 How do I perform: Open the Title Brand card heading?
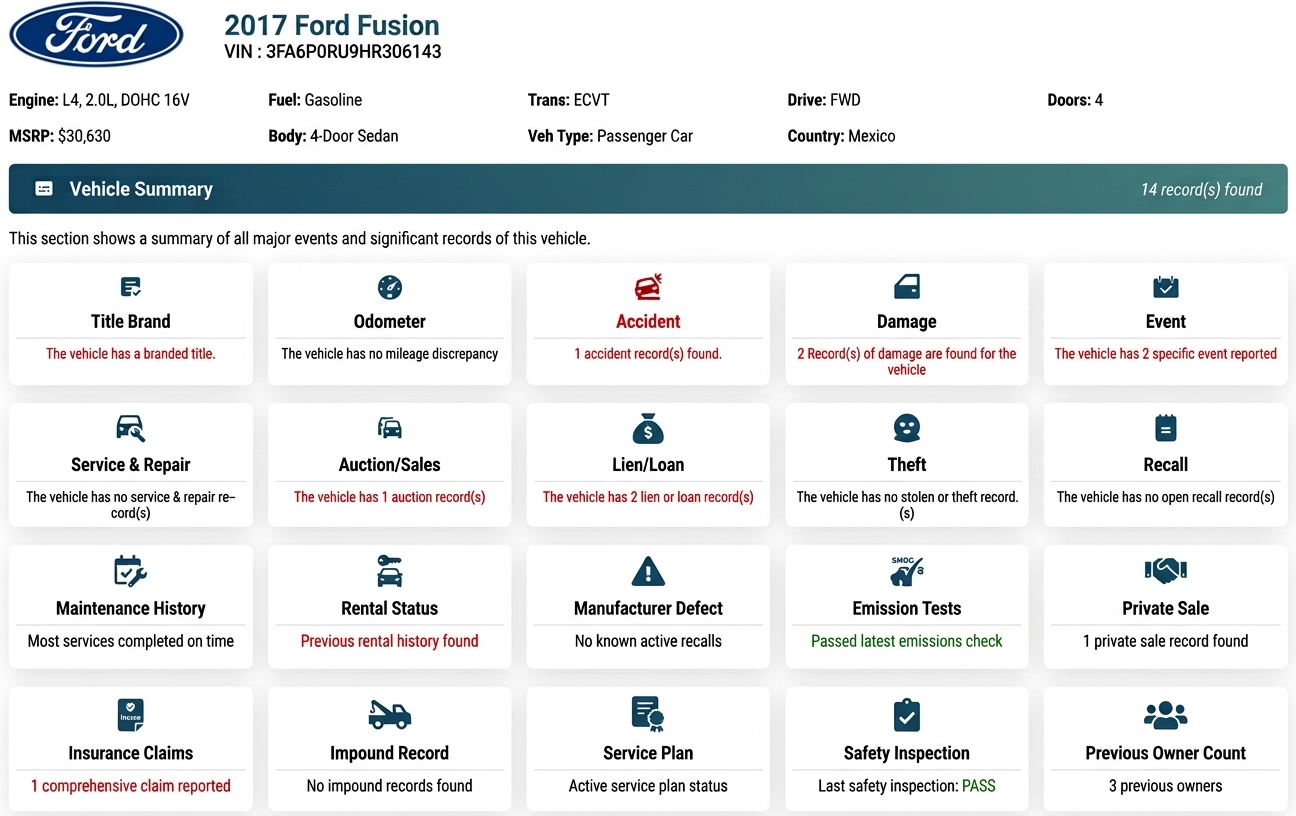[x=131, y=321]
